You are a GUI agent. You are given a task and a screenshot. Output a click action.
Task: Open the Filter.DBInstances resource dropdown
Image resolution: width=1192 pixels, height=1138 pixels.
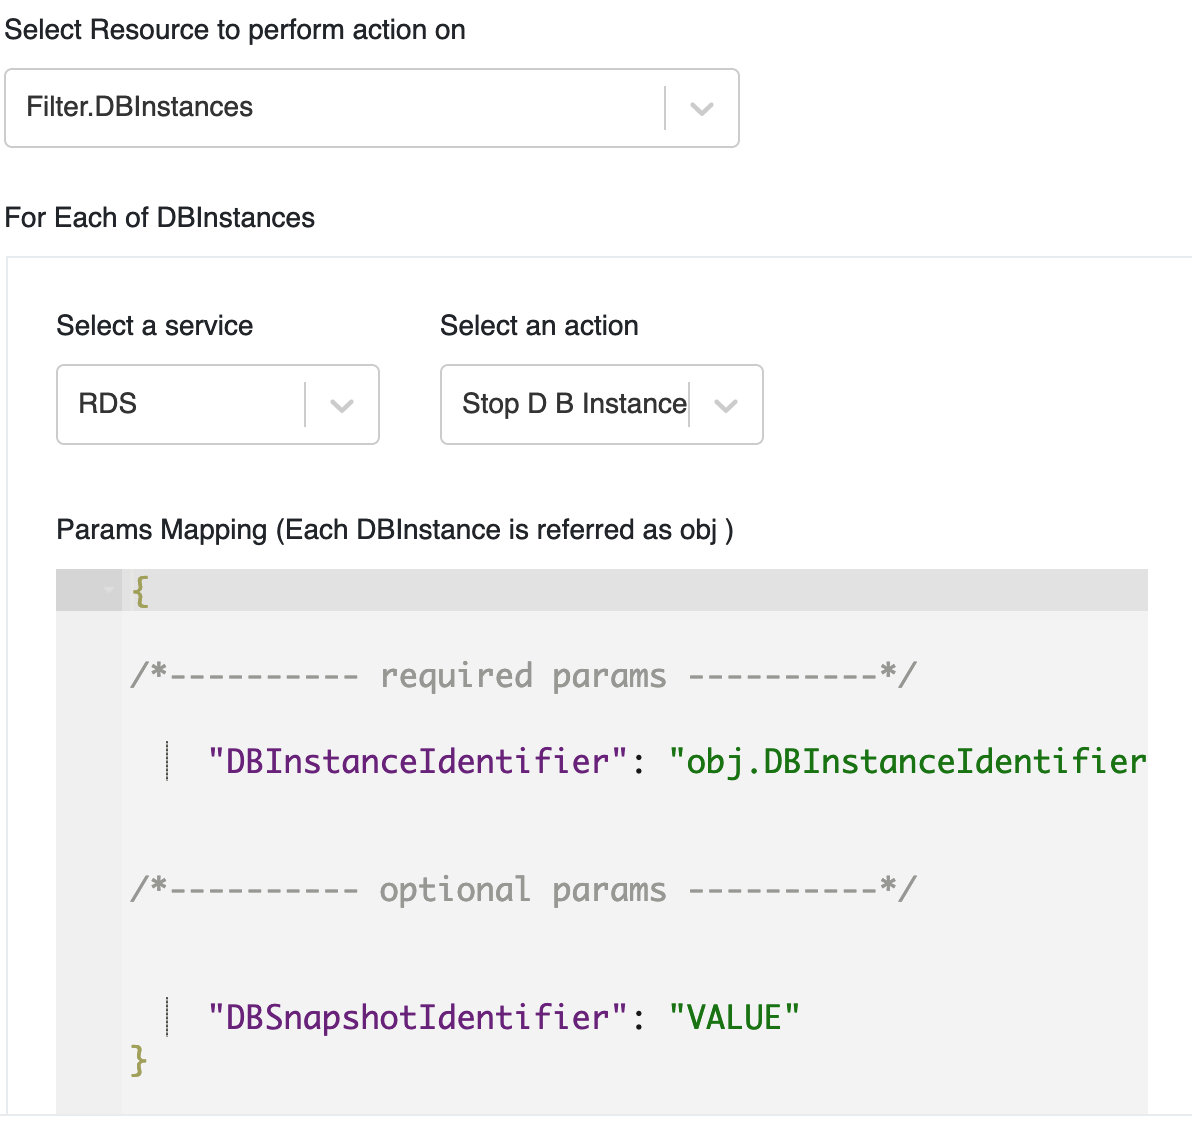[372, 108]
